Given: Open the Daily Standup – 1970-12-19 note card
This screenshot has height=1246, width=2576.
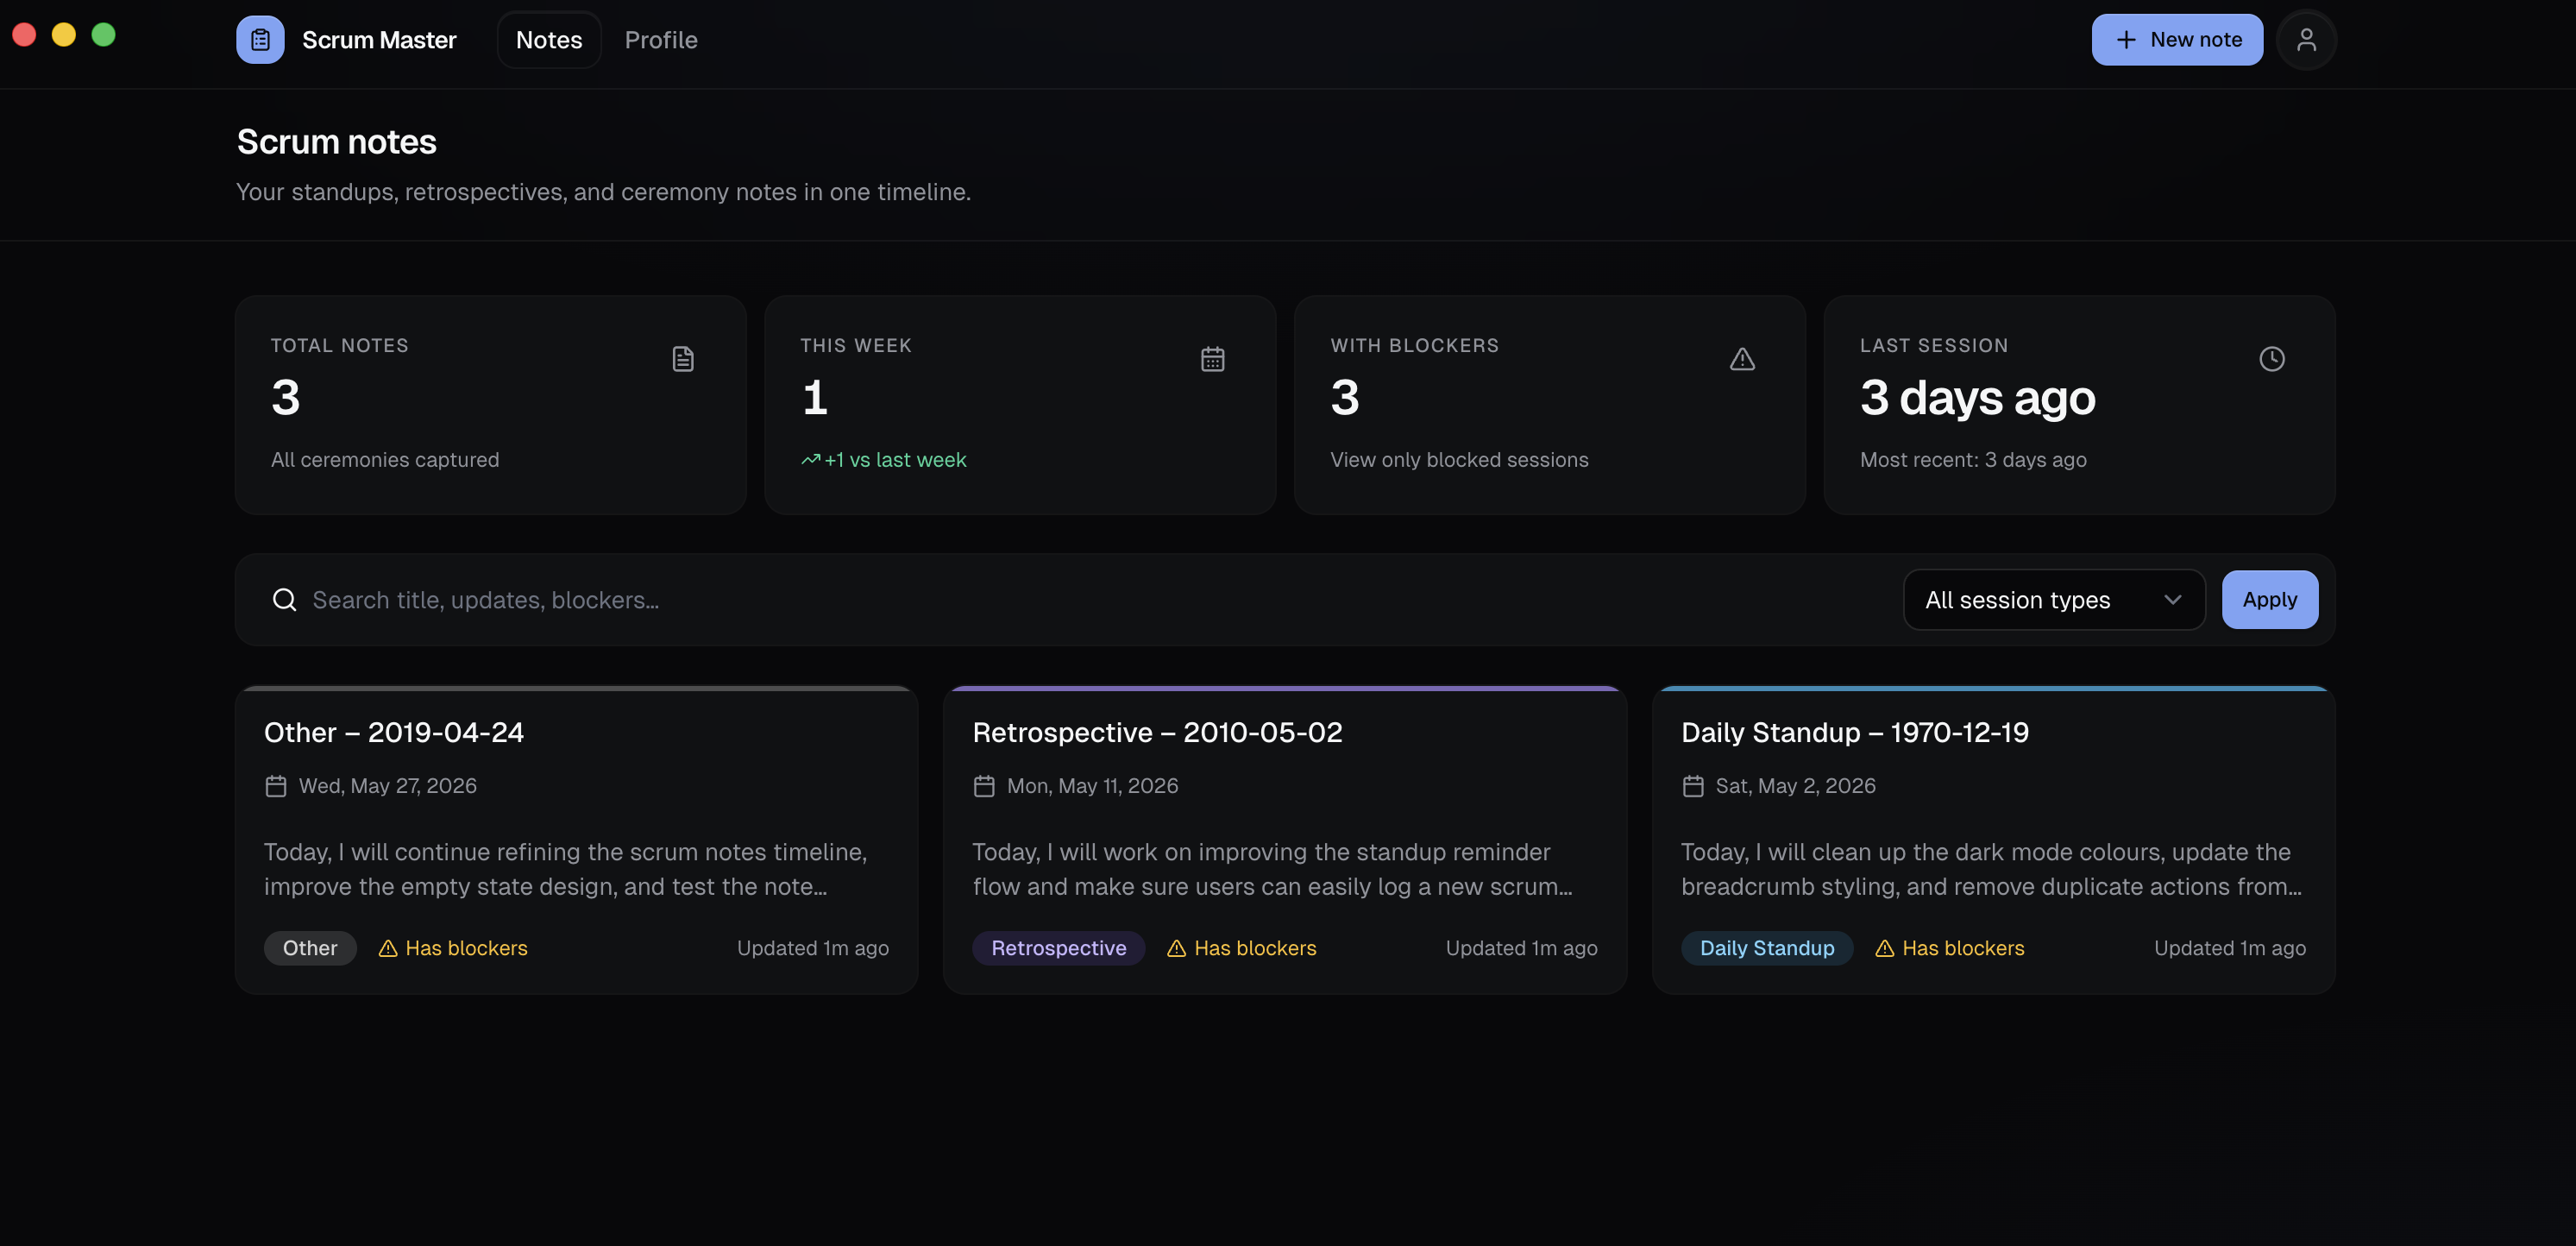Looking at the screenshot, I should 1994,840.
